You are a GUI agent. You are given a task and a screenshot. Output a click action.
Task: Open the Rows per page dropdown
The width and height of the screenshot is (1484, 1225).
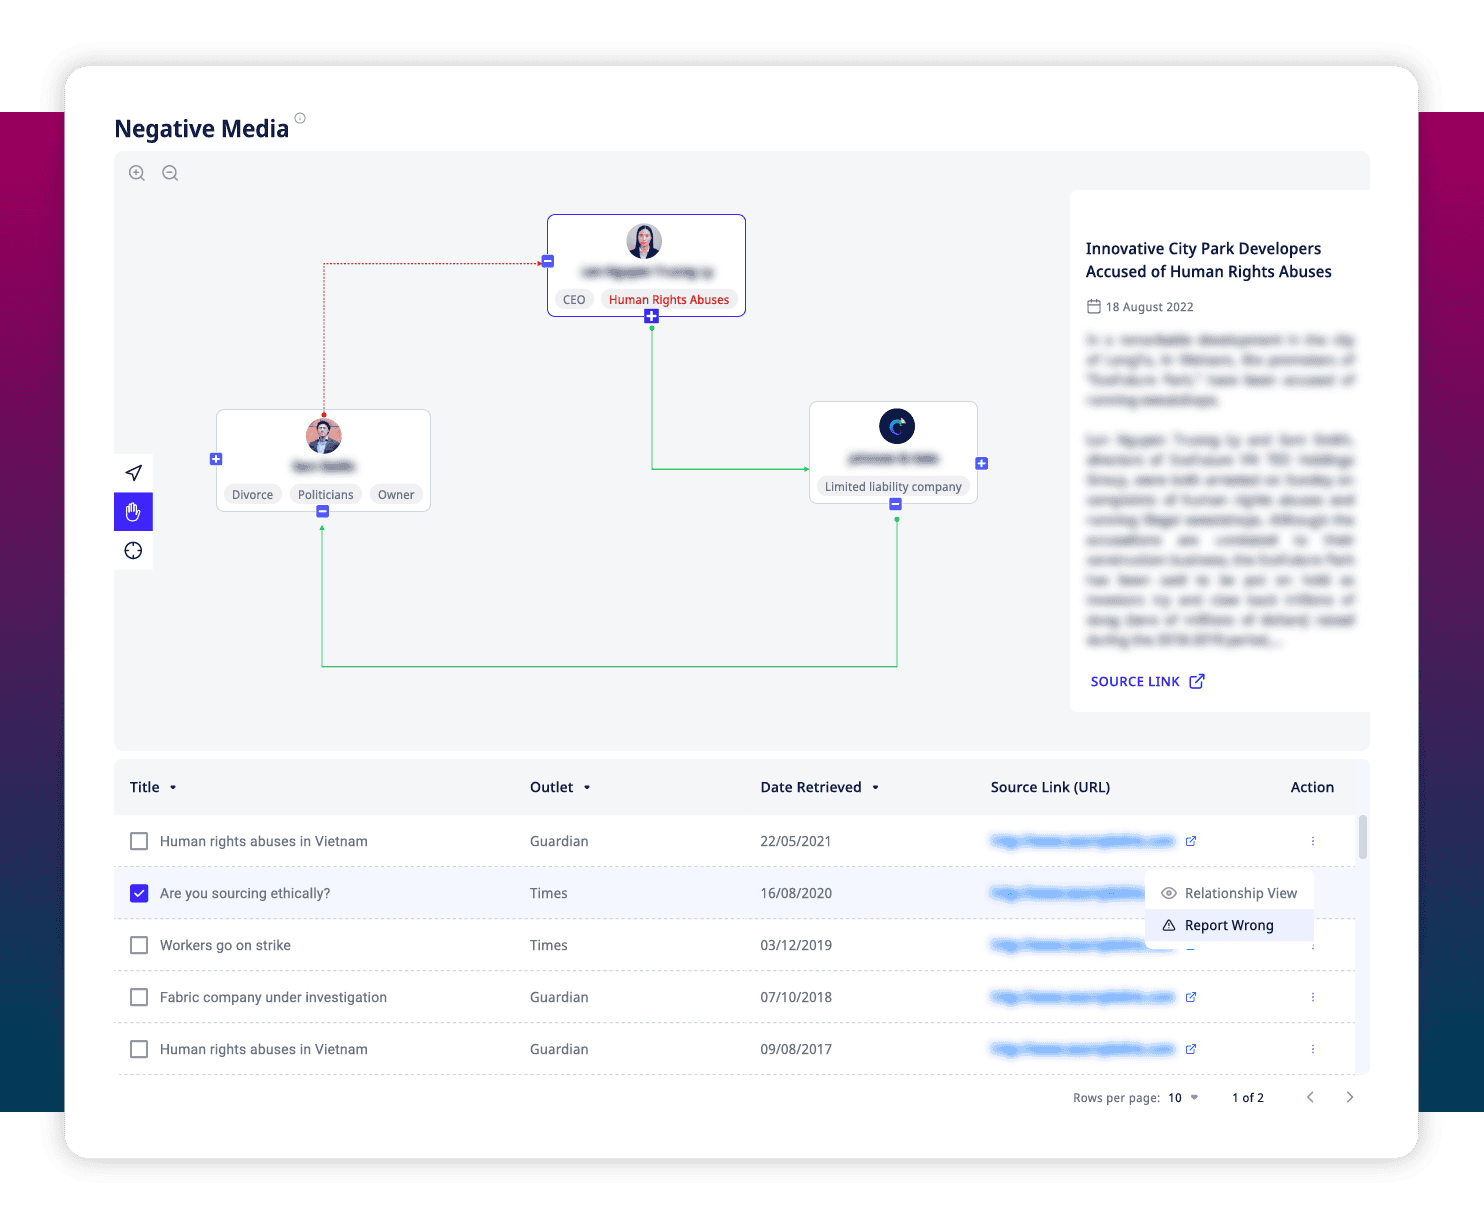point(1184,1098)
